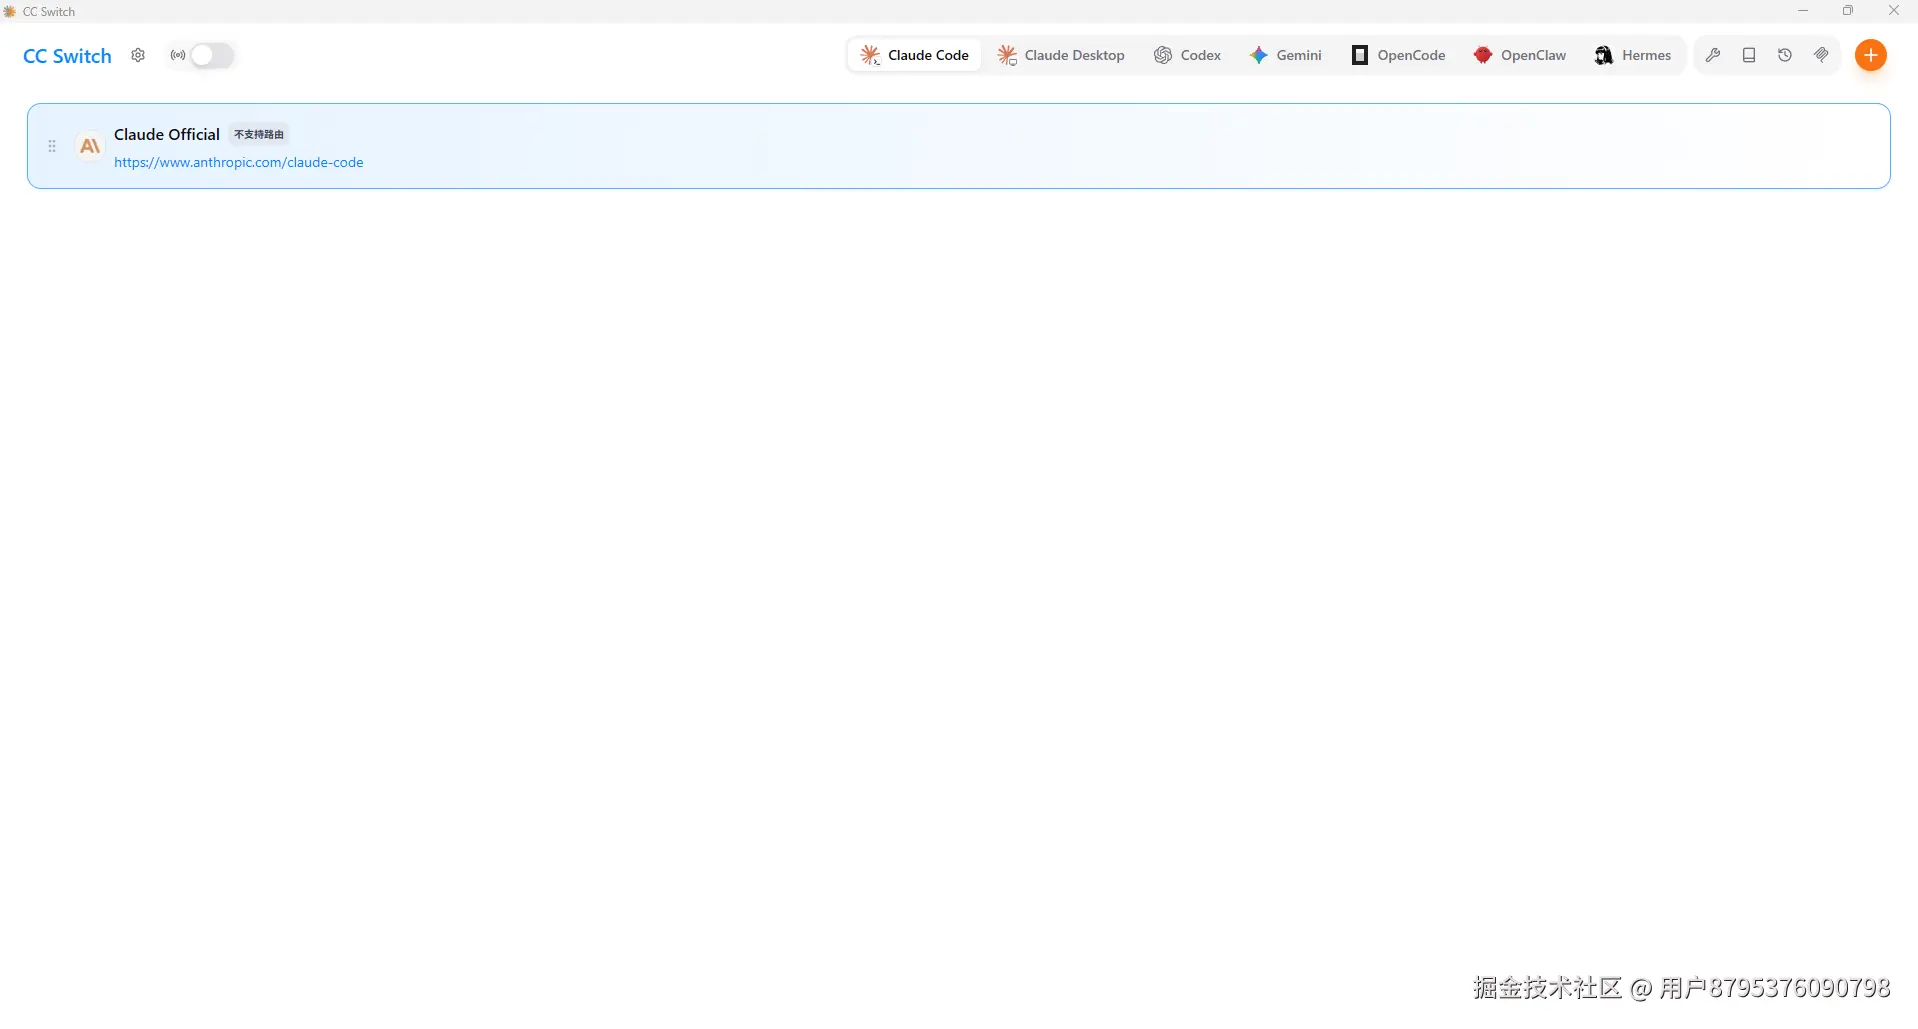Click the "不支持路由" badge

coord(259,134)
